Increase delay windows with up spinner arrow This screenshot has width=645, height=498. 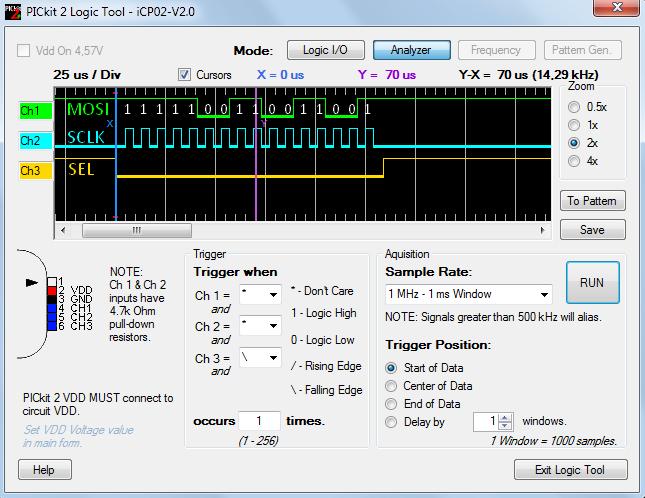[x=505, y=417]
